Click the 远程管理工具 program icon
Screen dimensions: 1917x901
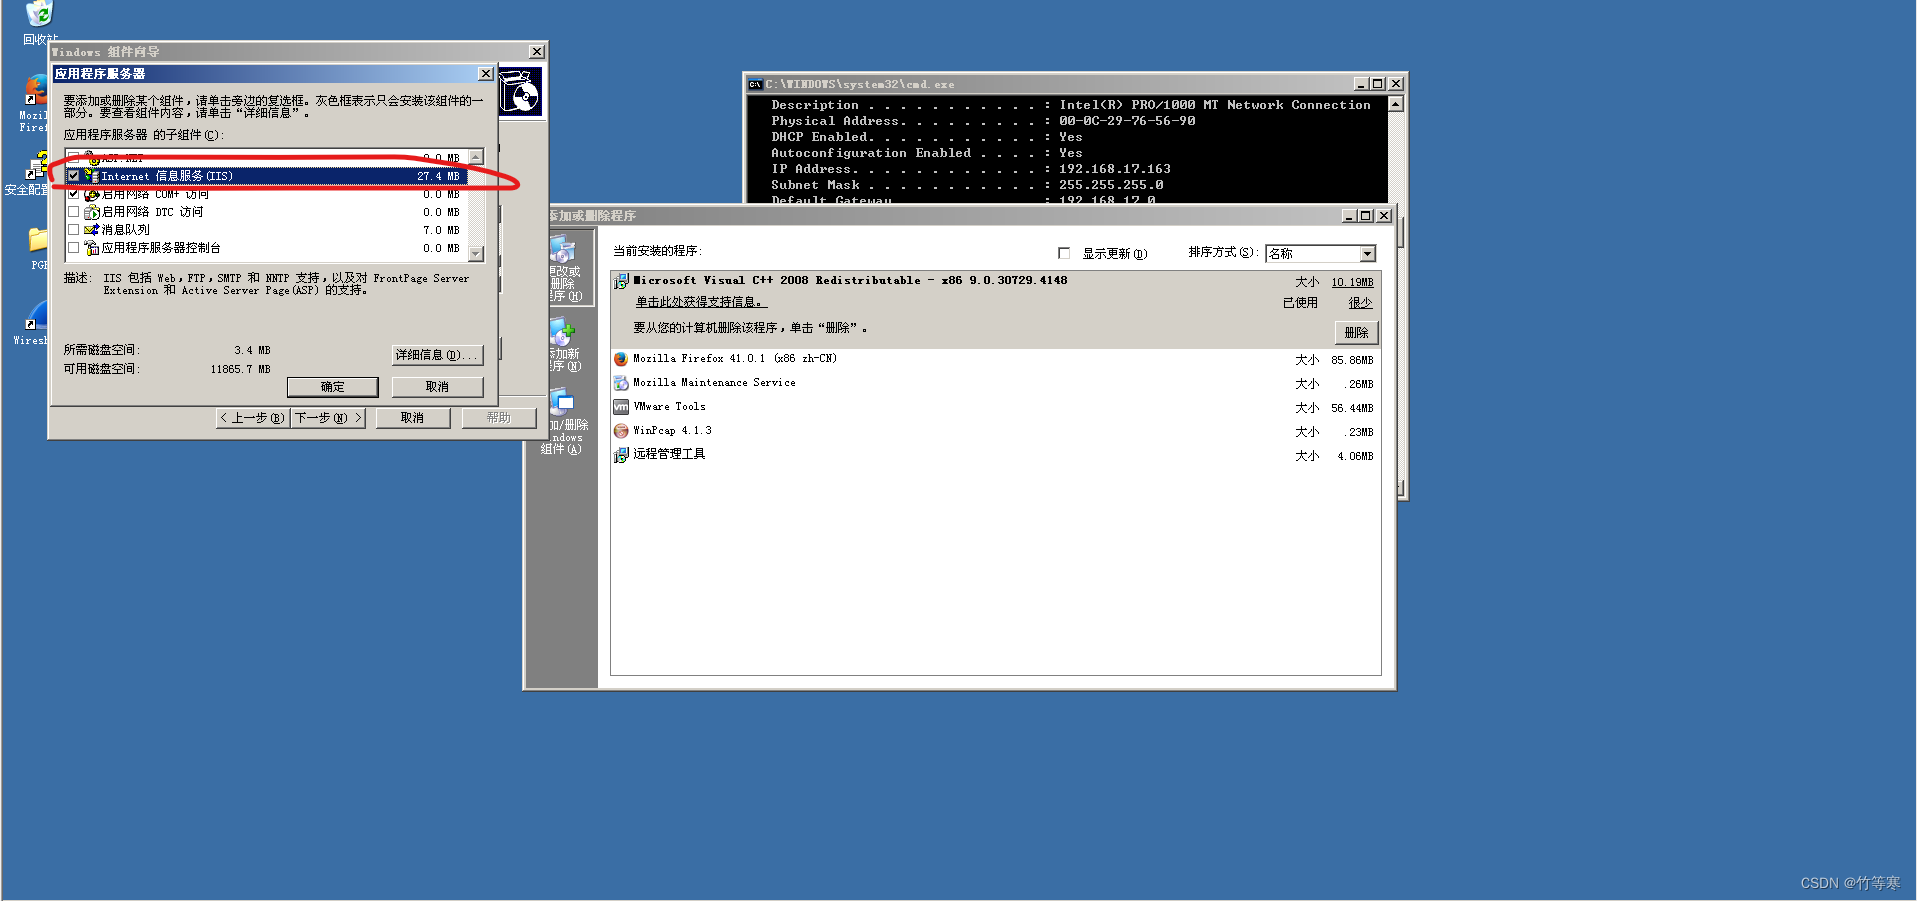(621, 455)
